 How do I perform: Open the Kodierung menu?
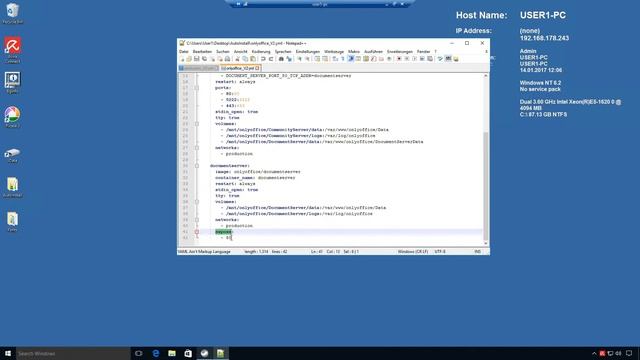point(261,51)
